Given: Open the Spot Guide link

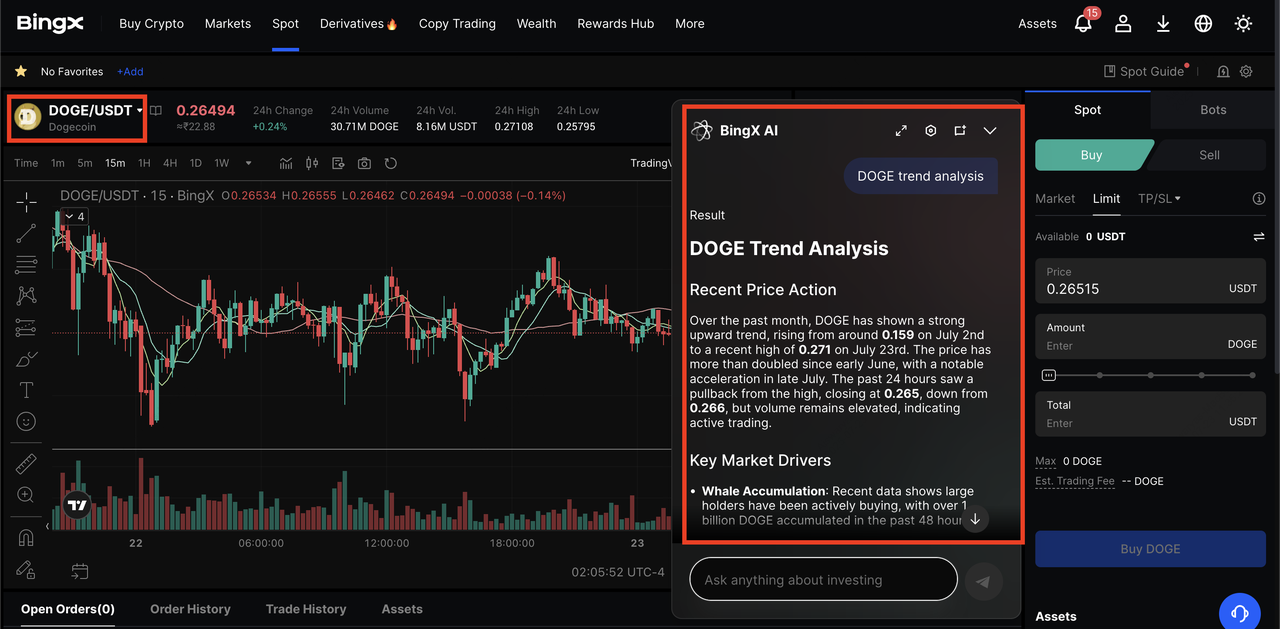Looking at the screenshot, I should [x=1144, y=72].
